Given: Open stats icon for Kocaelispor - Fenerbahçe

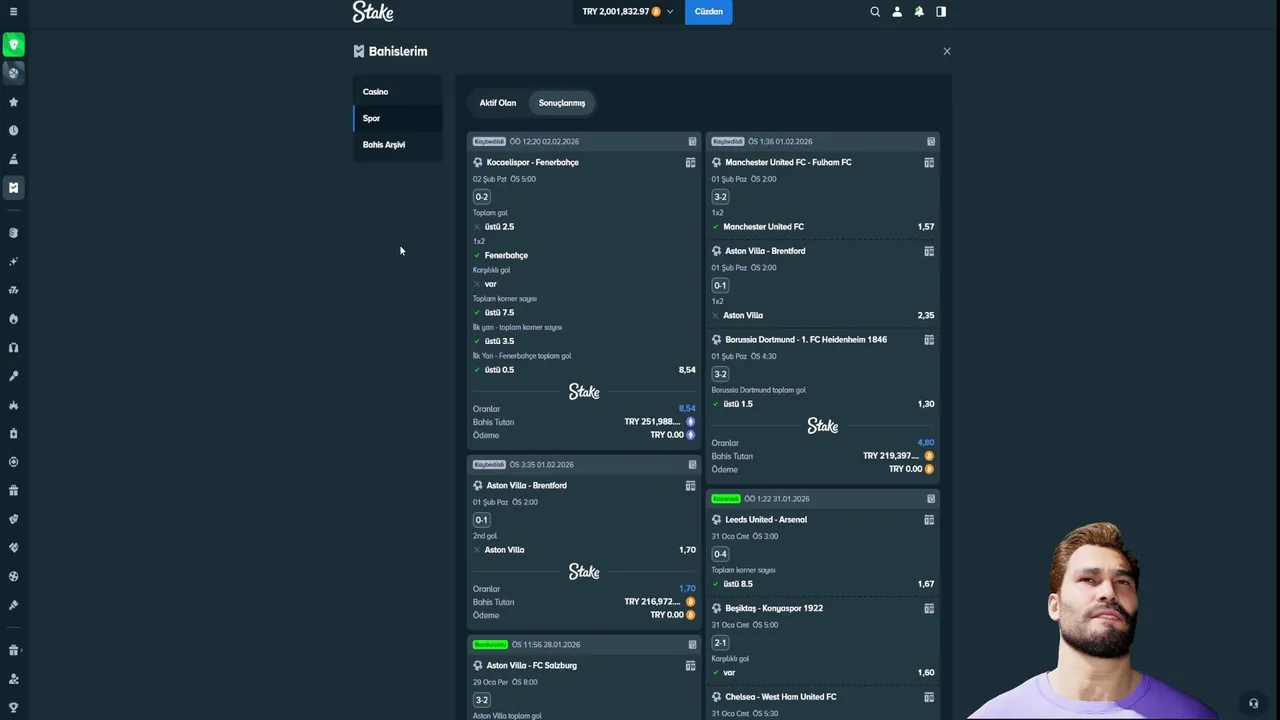Looking at the screenshot, I should (x=690, y=162).
